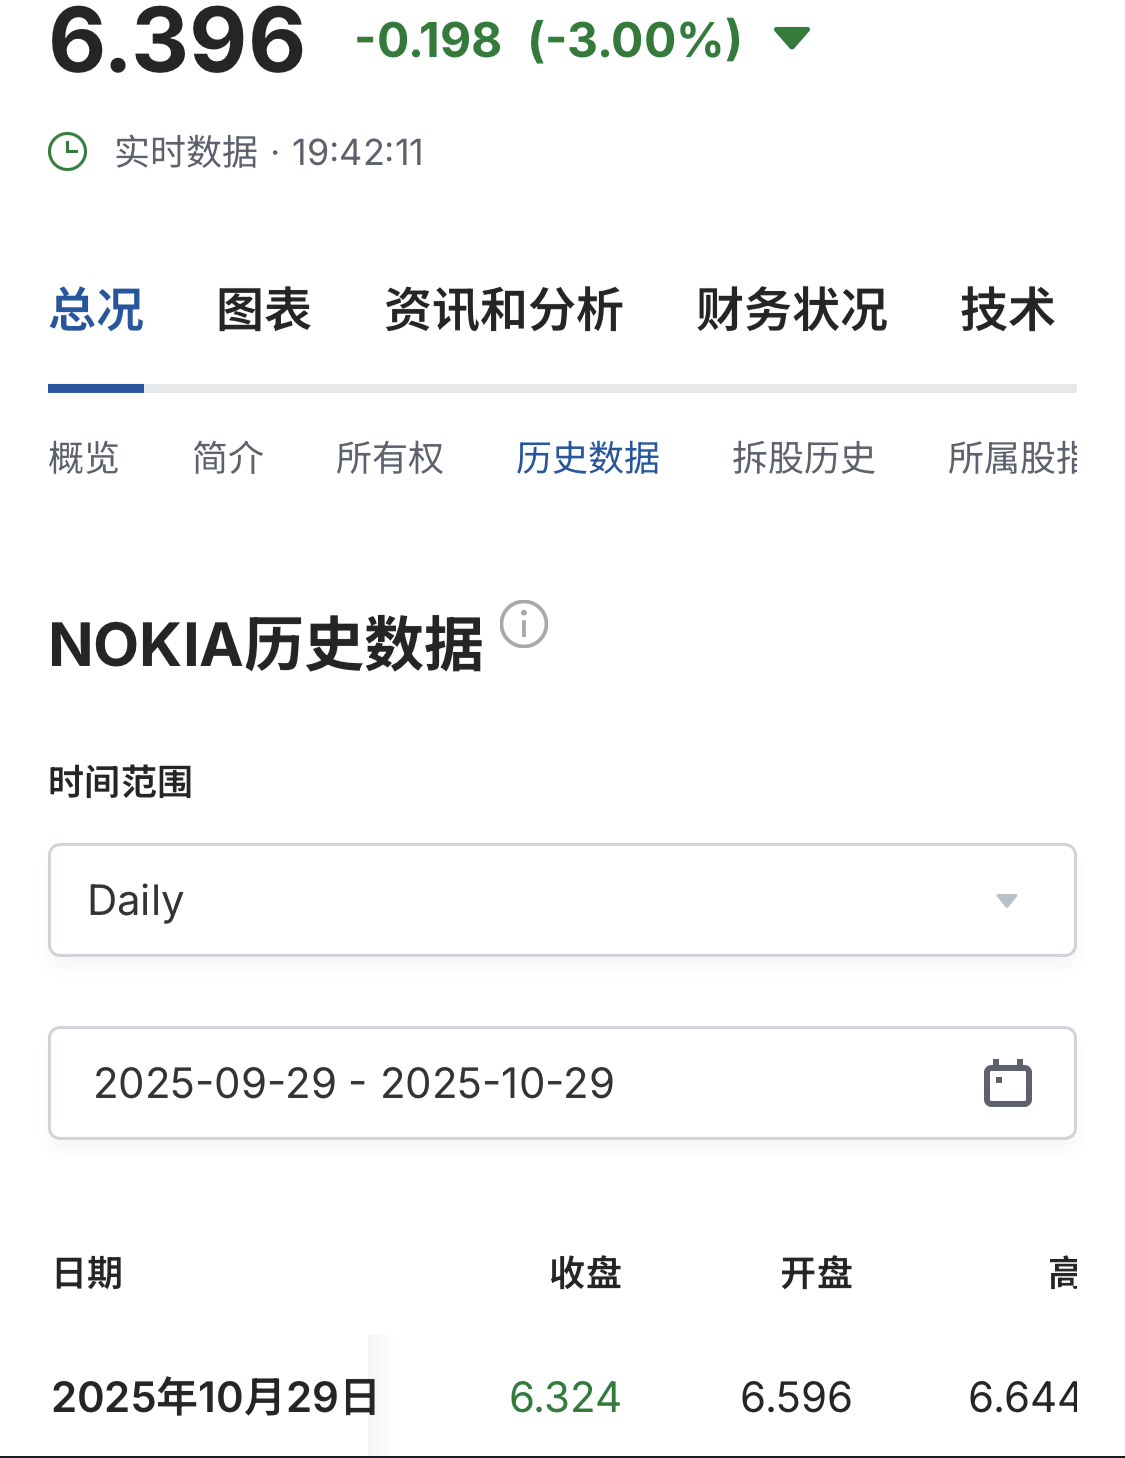Go to 资讯和分析 tab
Viewport: 1125px width, 1458px height.
click(503, 310)
